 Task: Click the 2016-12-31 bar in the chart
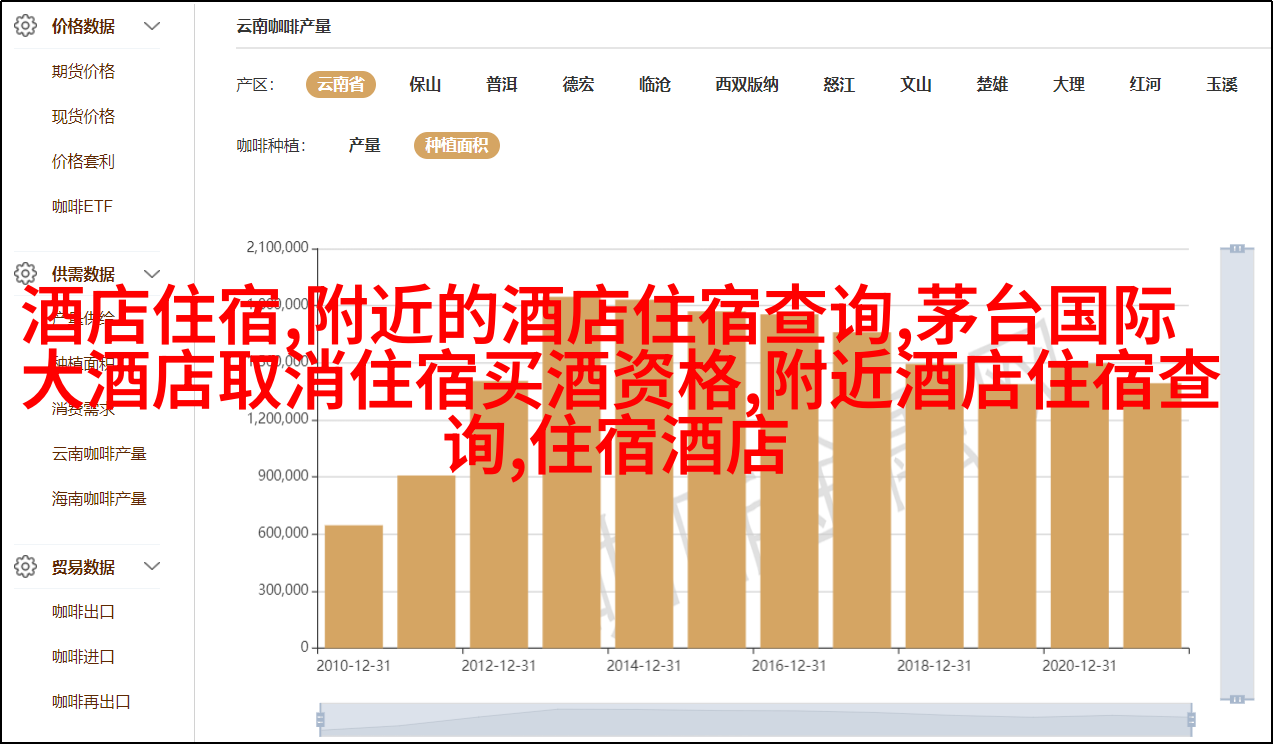789,481
